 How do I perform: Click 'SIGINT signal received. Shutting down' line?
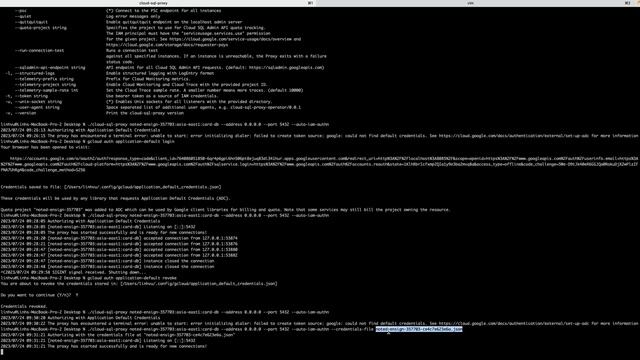[73, 272]
